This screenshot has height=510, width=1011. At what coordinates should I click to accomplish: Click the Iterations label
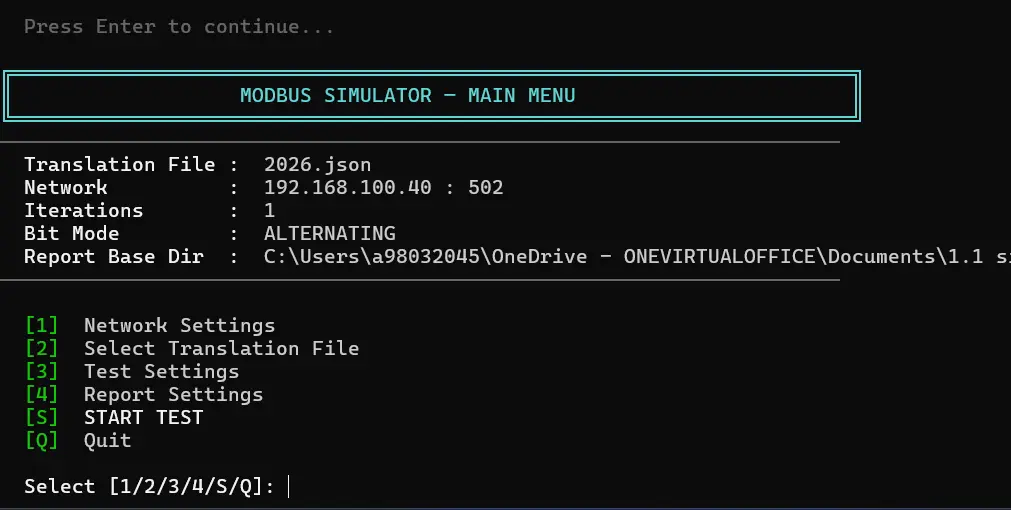tap(84, 210)
